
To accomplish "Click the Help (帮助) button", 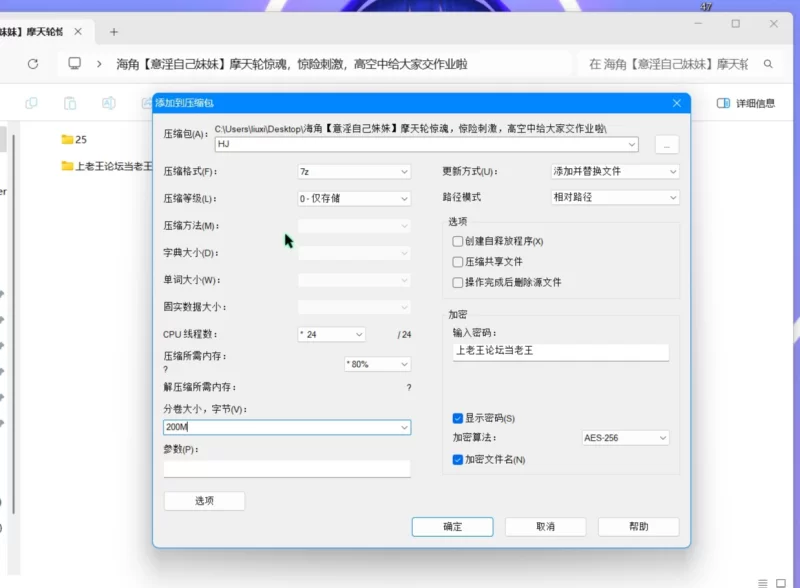I will point(638,527).
